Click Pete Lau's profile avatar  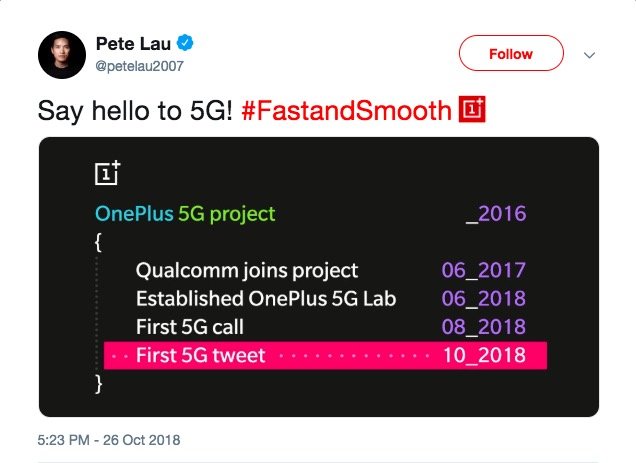coord(62,55)
